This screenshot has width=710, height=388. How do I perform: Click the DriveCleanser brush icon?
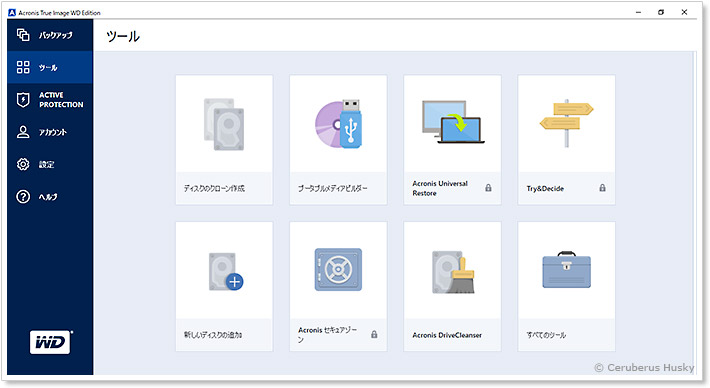[453, 272]
